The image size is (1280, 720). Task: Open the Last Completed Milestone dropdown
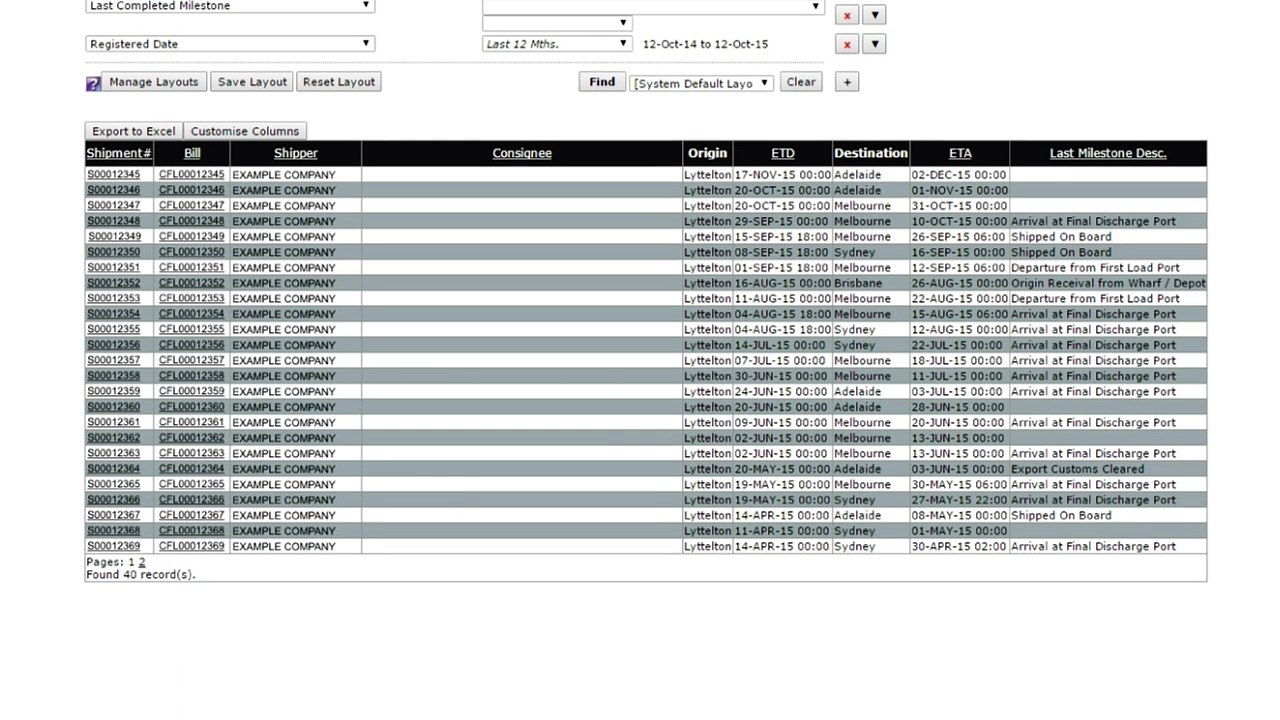click(x=230, y=6)
